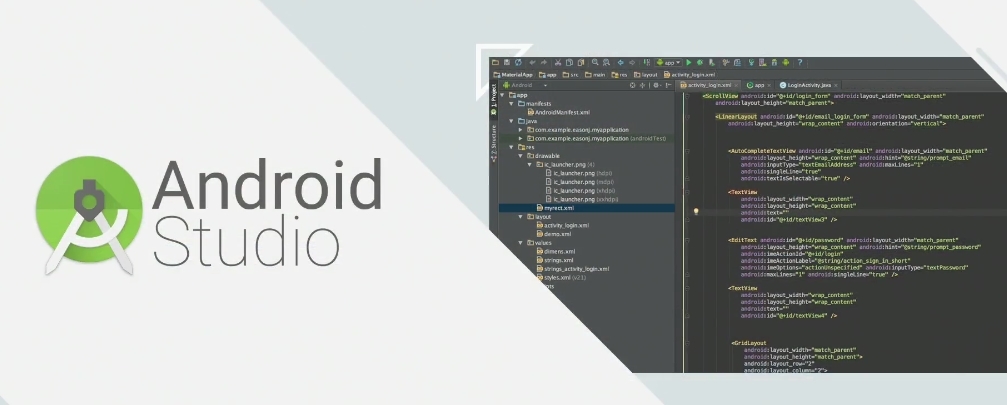Click src in the breadcrumb bar

[x=571, y=74]
